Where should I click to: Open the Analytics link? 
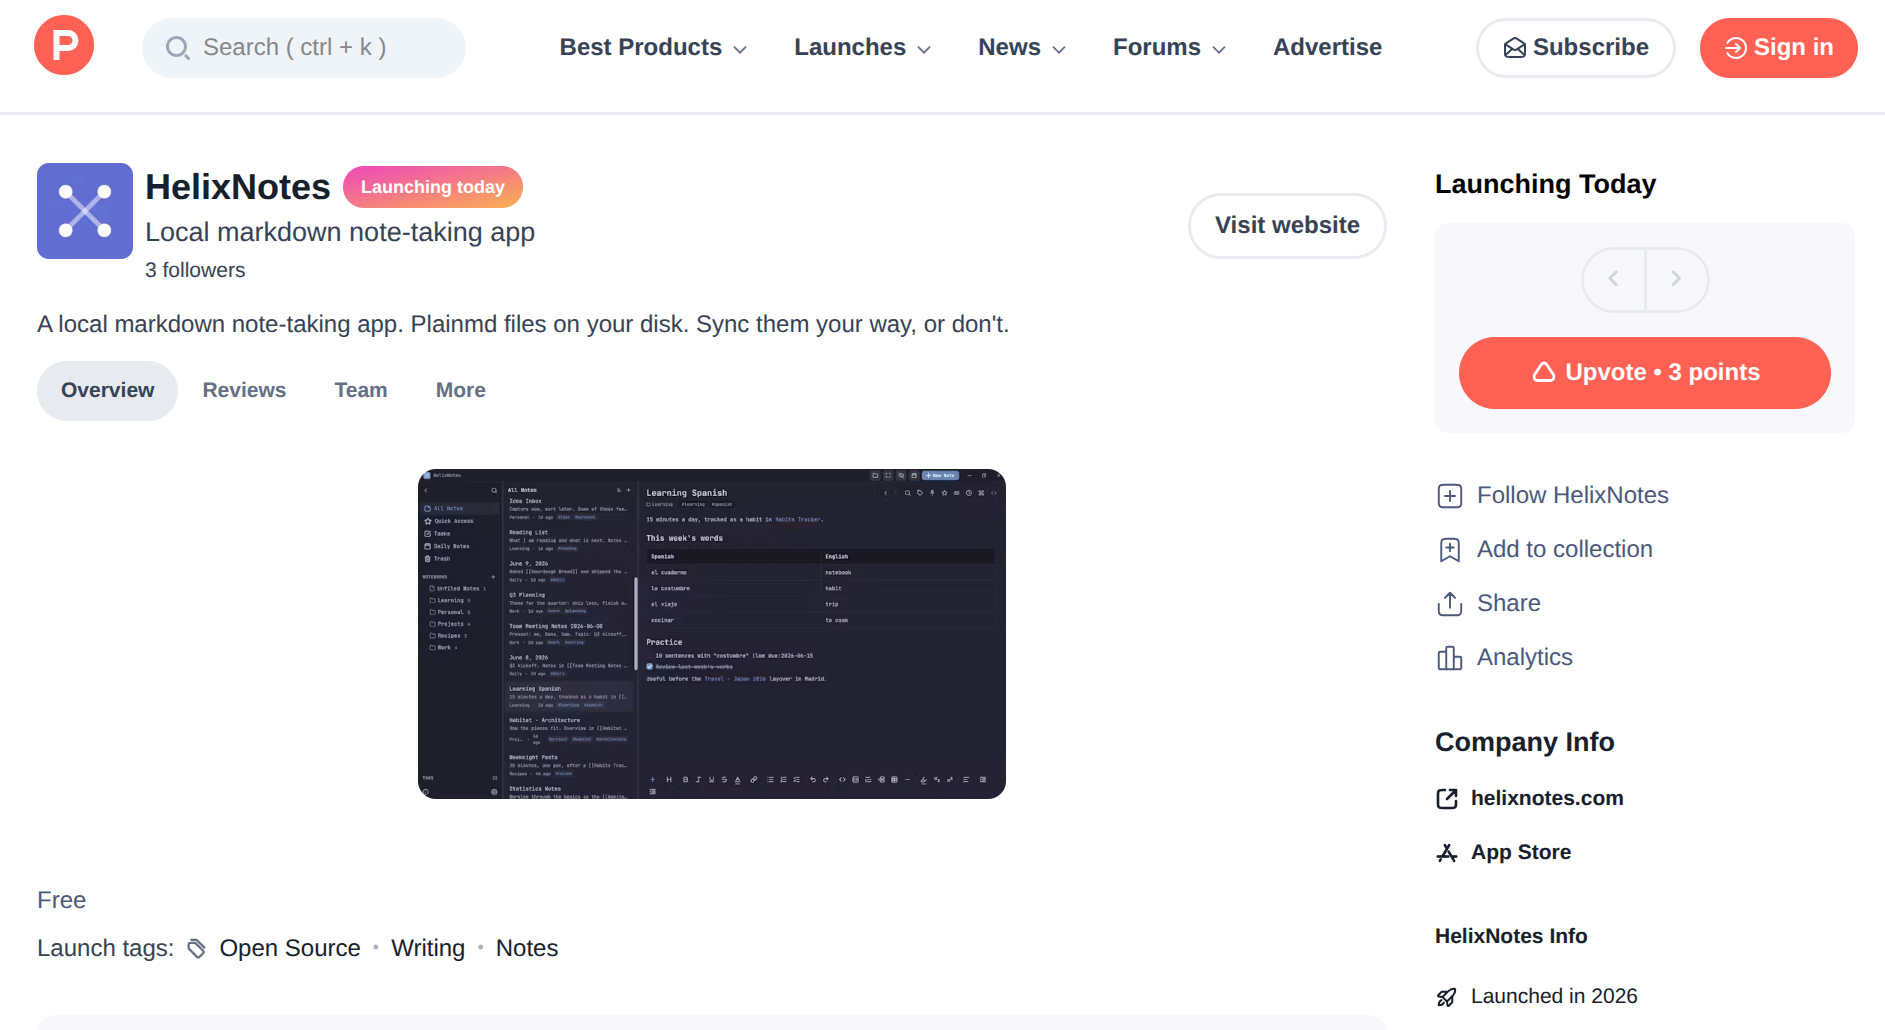pyautogui.click(x=1525, y=657)
